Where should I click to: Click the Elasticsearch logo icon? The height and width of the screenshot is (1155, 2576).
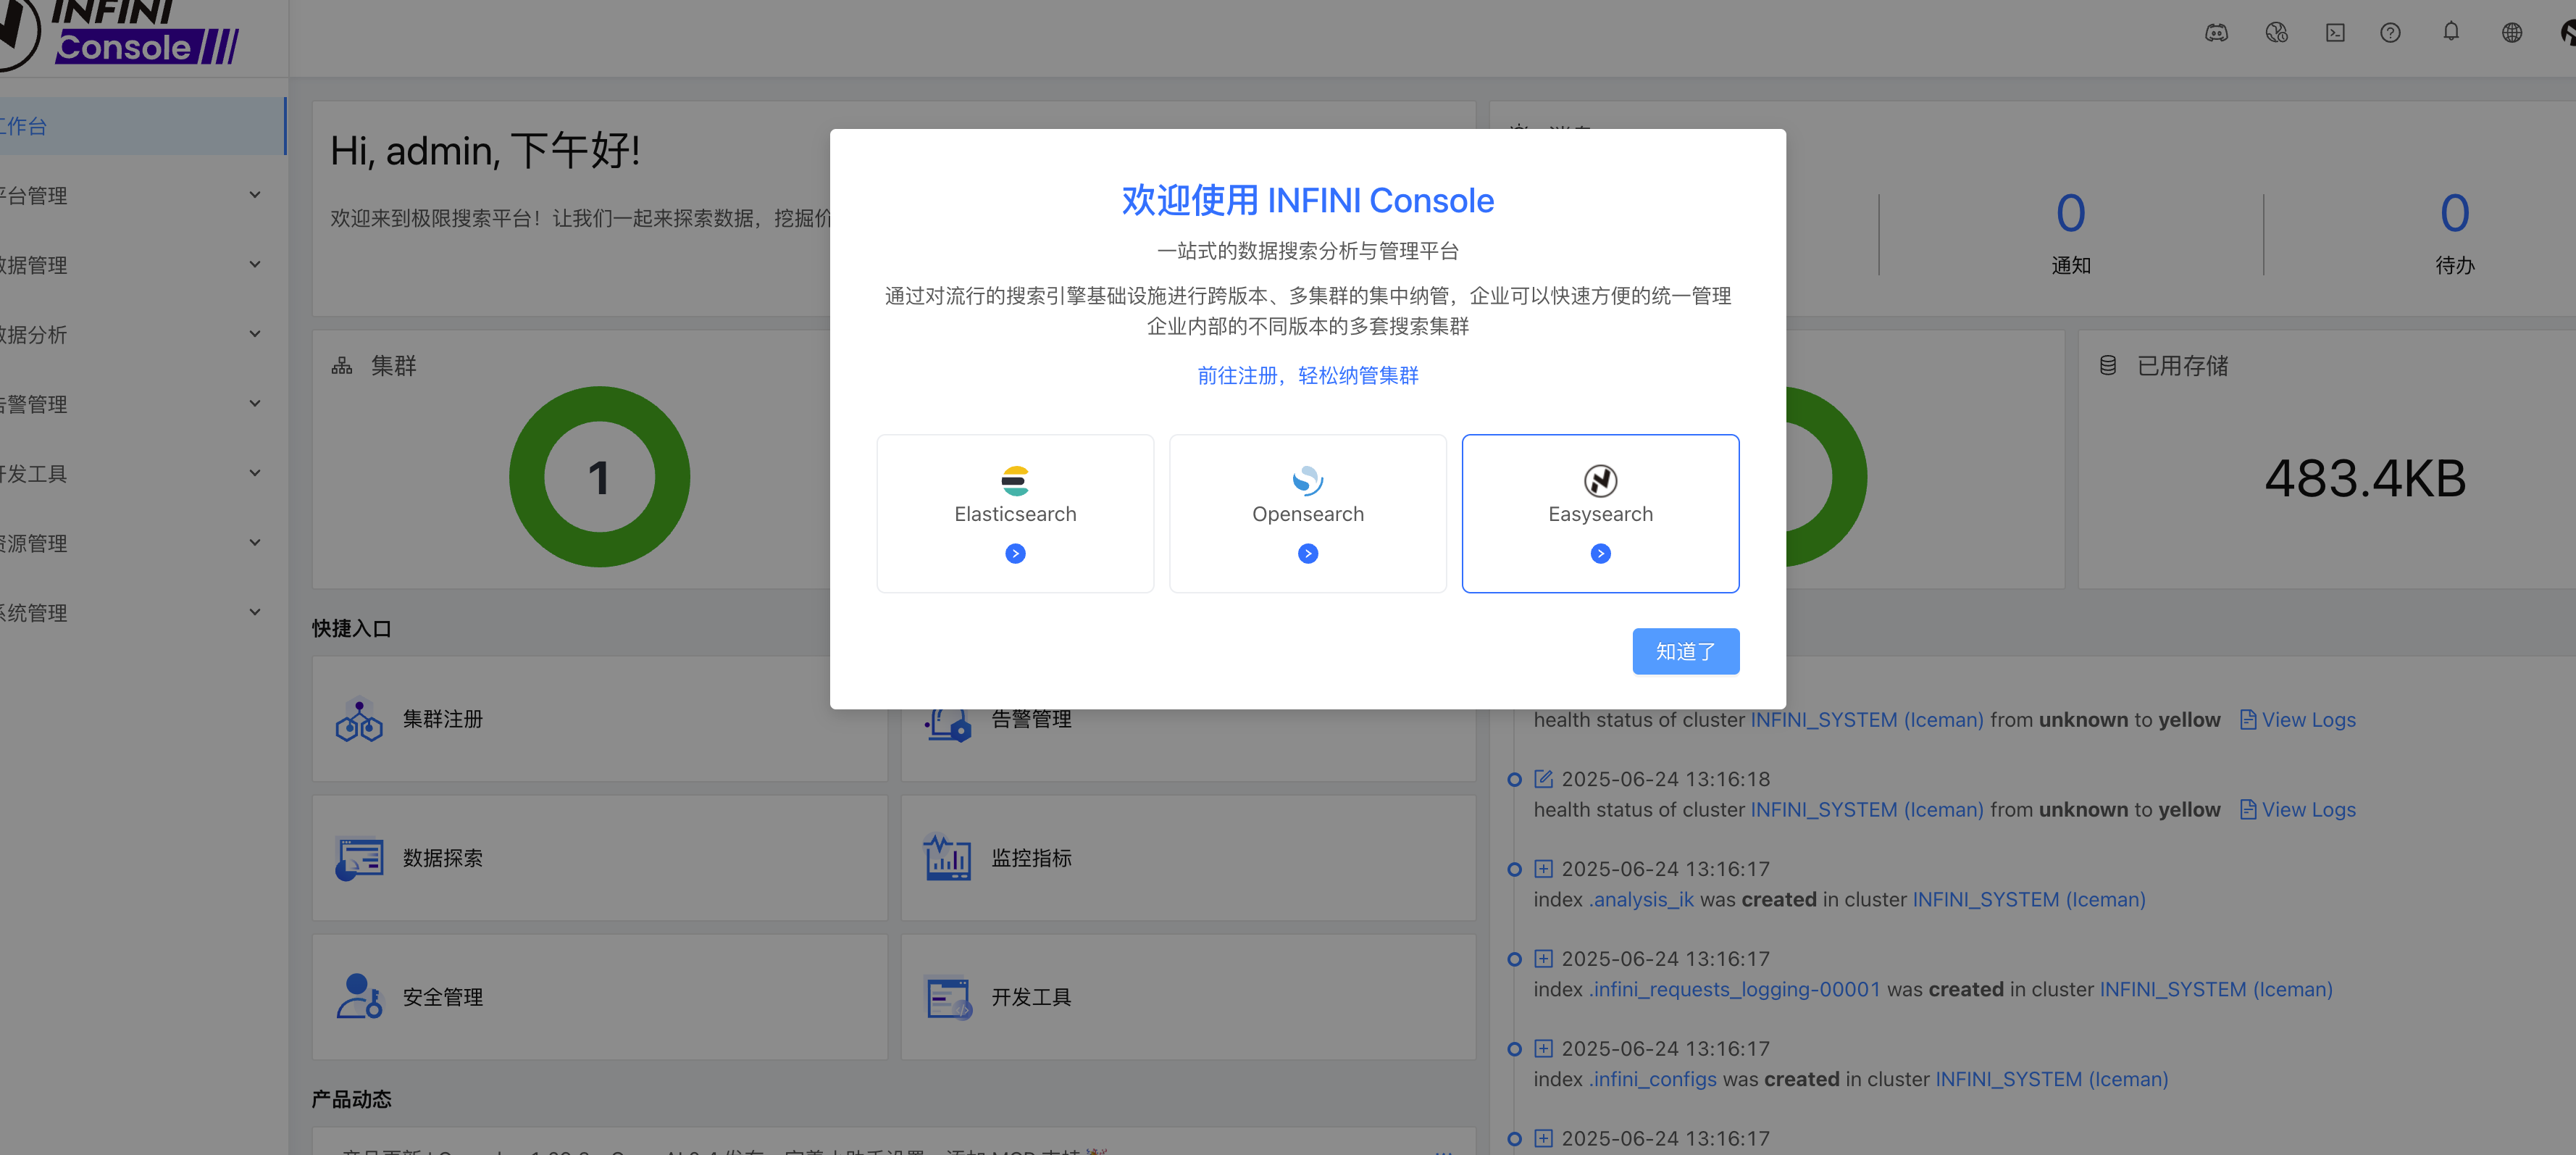(1015, 480)
